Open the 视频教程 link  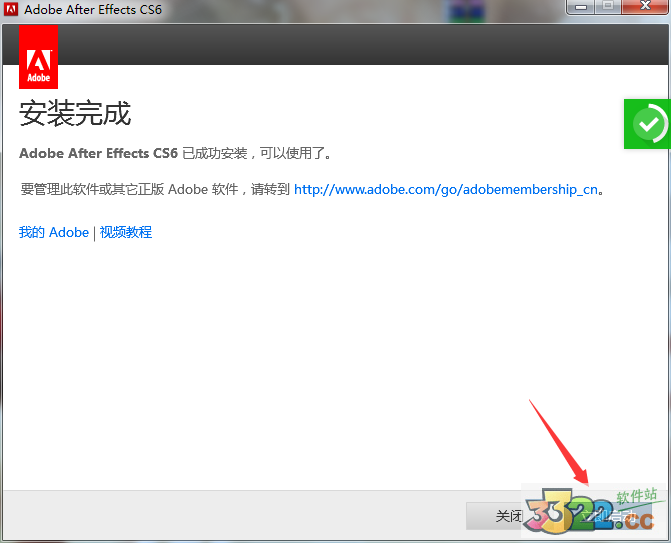tap(126, 232)
